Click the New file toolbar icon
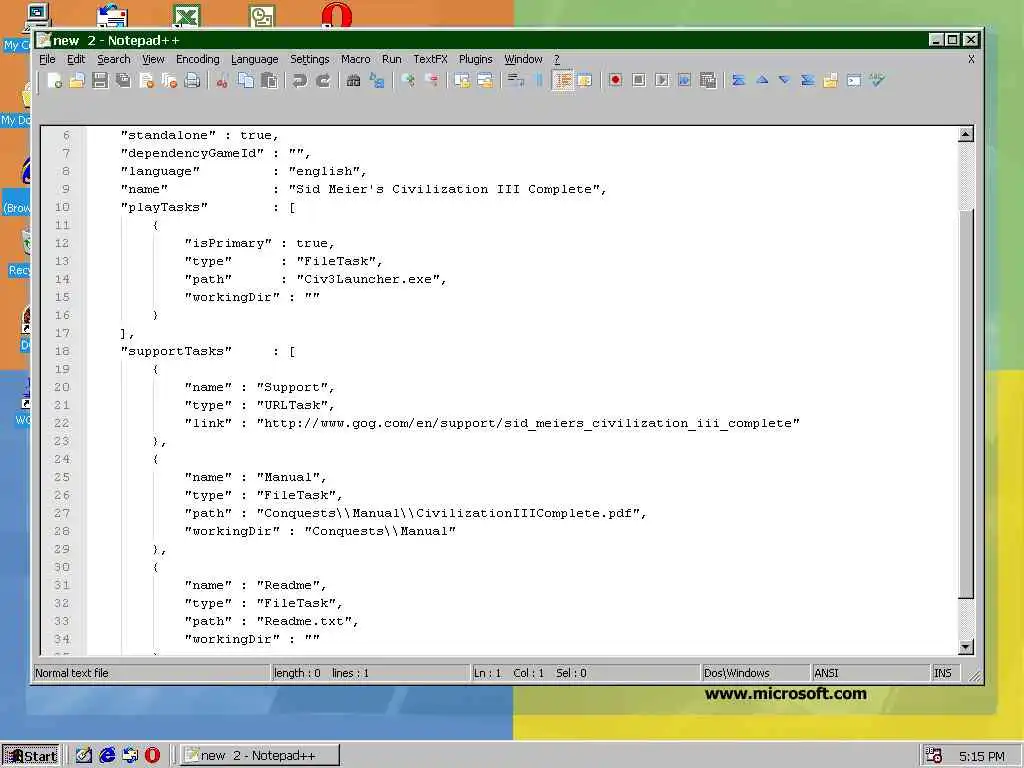This screenshot has height=768, width=1024. point(54,80)
